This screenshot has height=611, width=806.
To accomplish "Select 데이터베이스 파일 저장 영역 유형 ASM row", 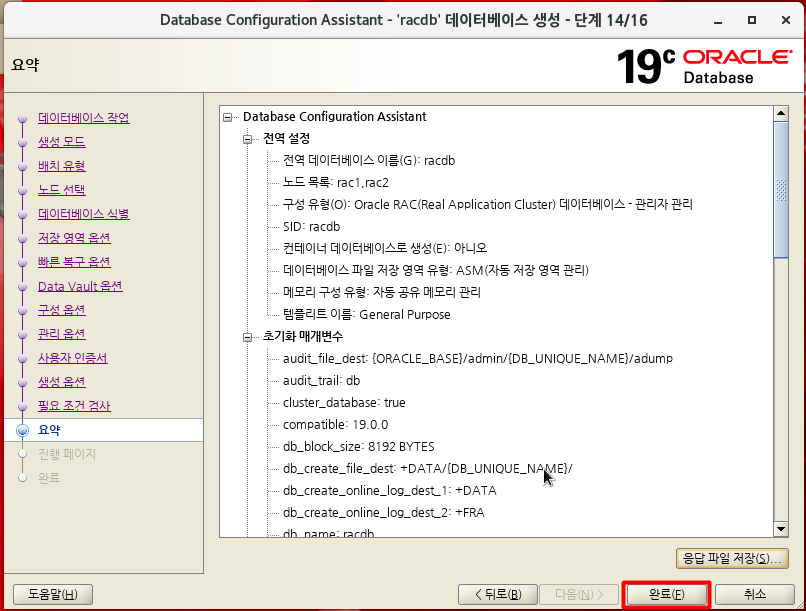I will tap(435, 270).
